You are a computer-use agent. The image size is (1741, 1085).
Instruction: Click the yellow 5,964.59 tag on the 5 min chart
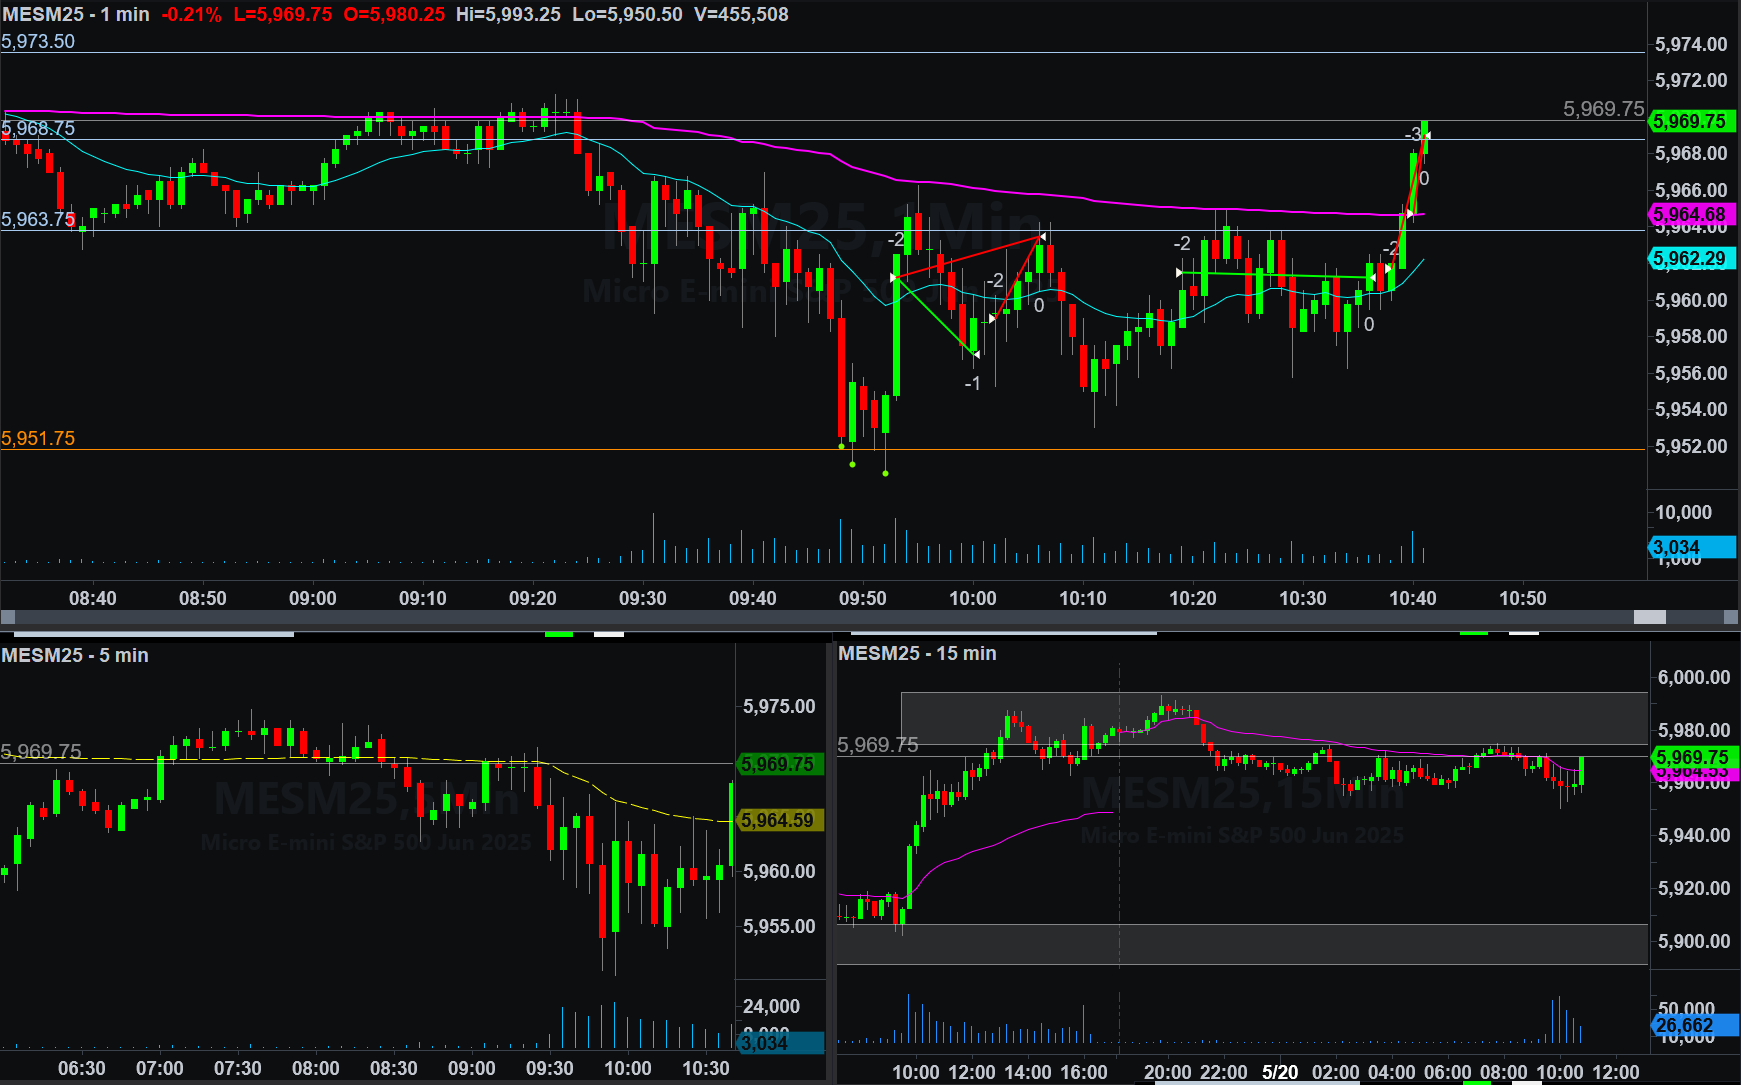[779, 820]
